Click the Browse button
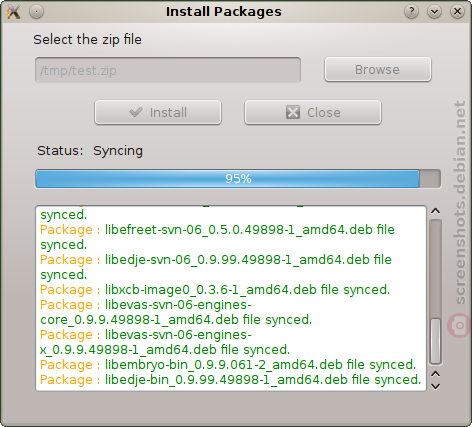The height and width of the screenshot is (427, 472). pyautogui.click(x=378, y=69)
